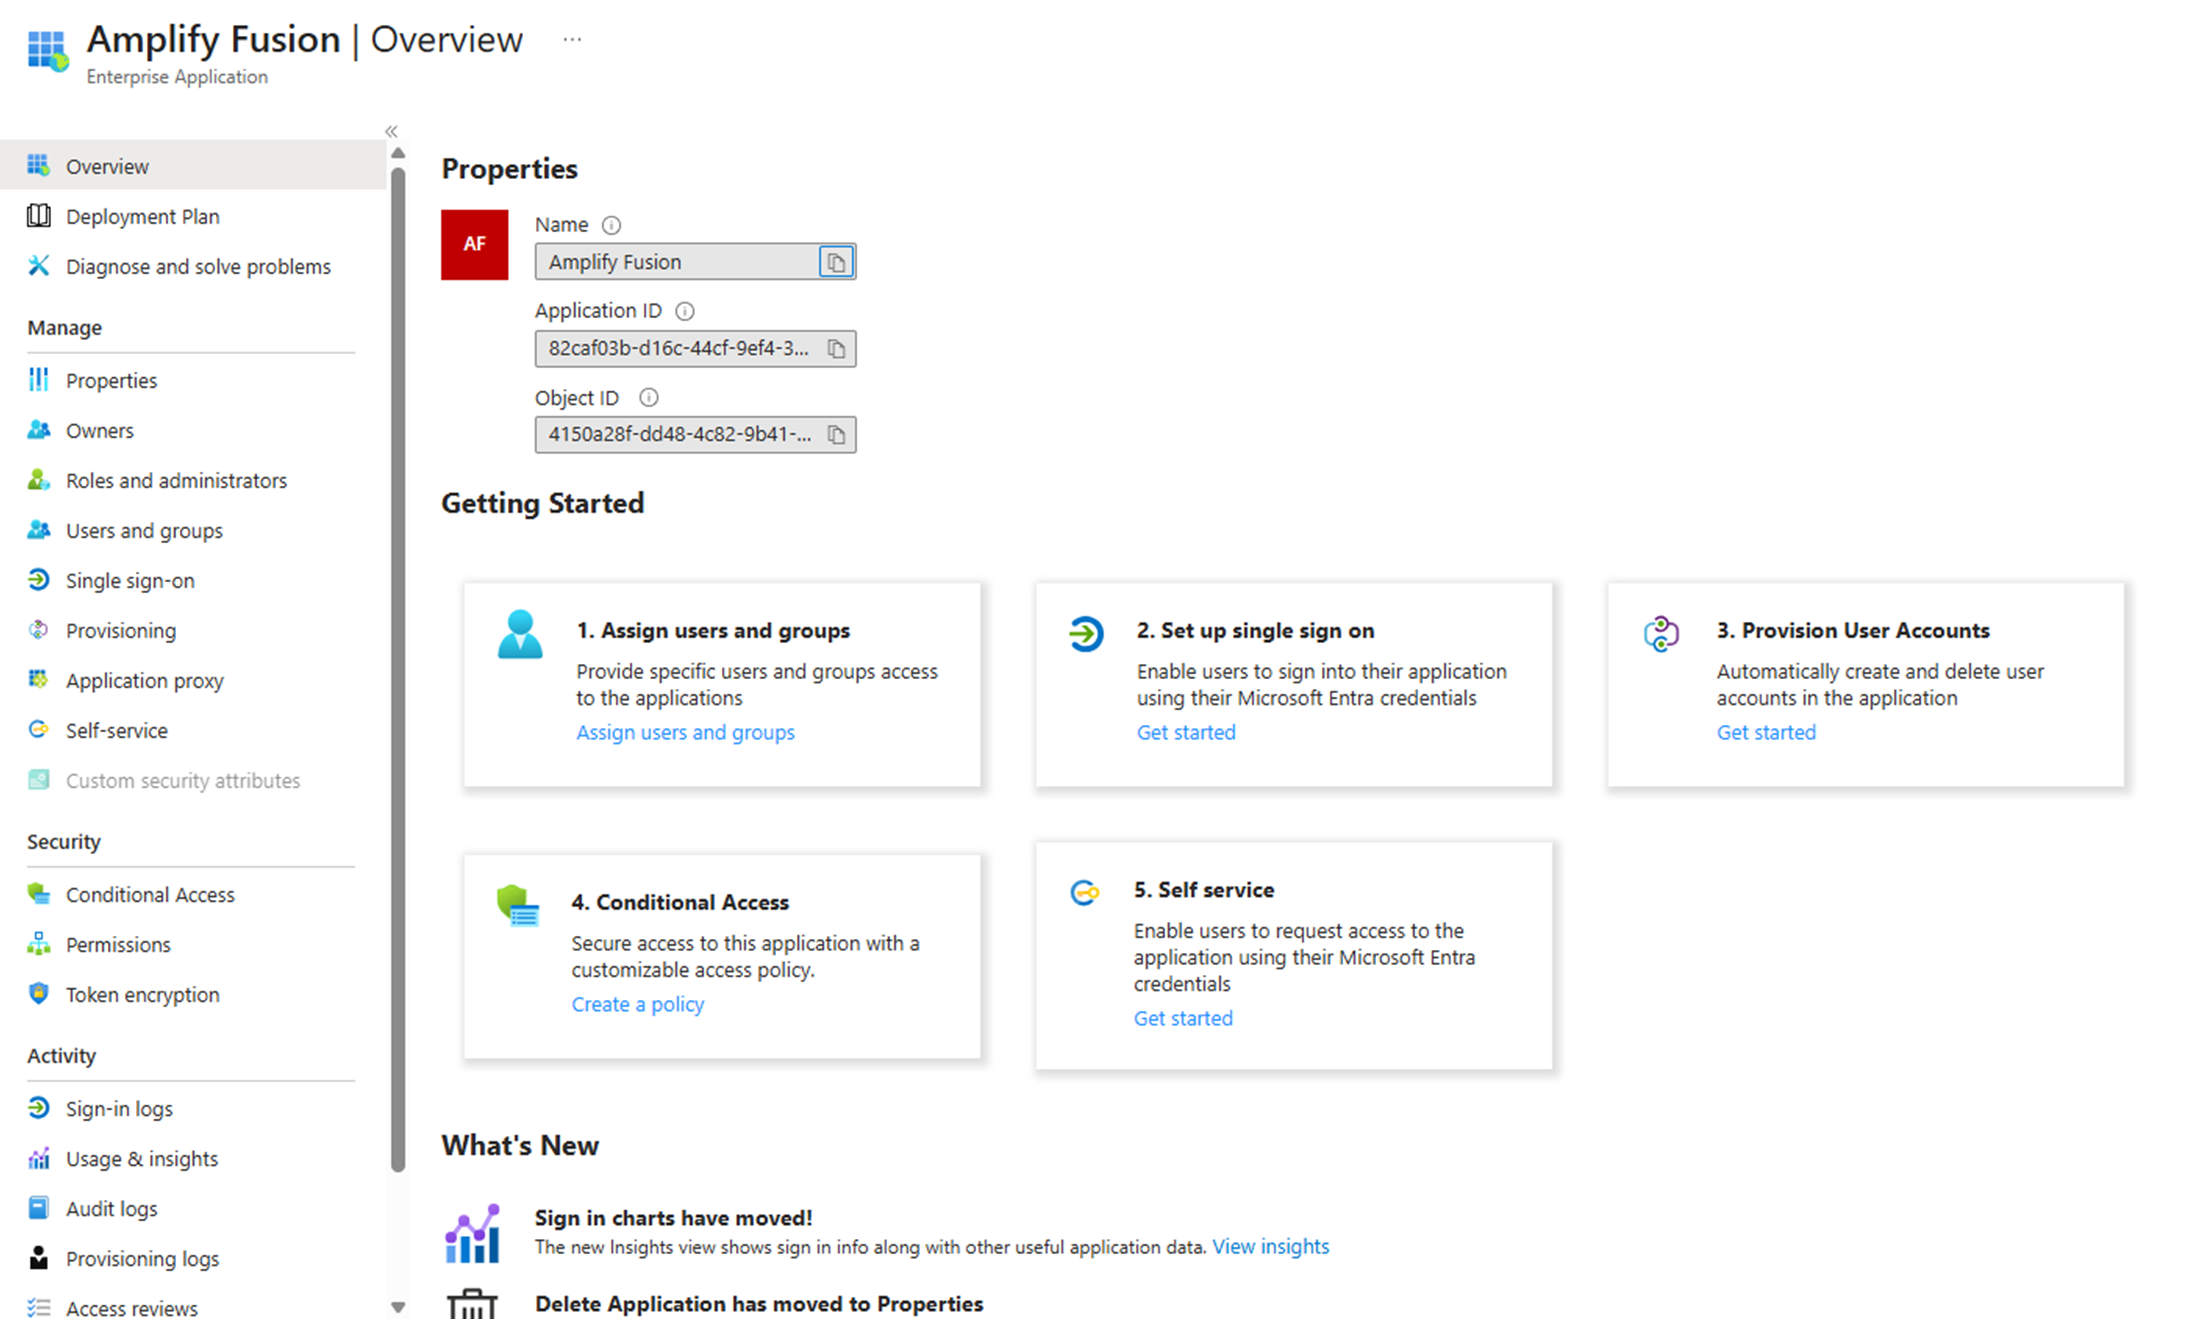Click the View insights link

click(1270, 1246)
